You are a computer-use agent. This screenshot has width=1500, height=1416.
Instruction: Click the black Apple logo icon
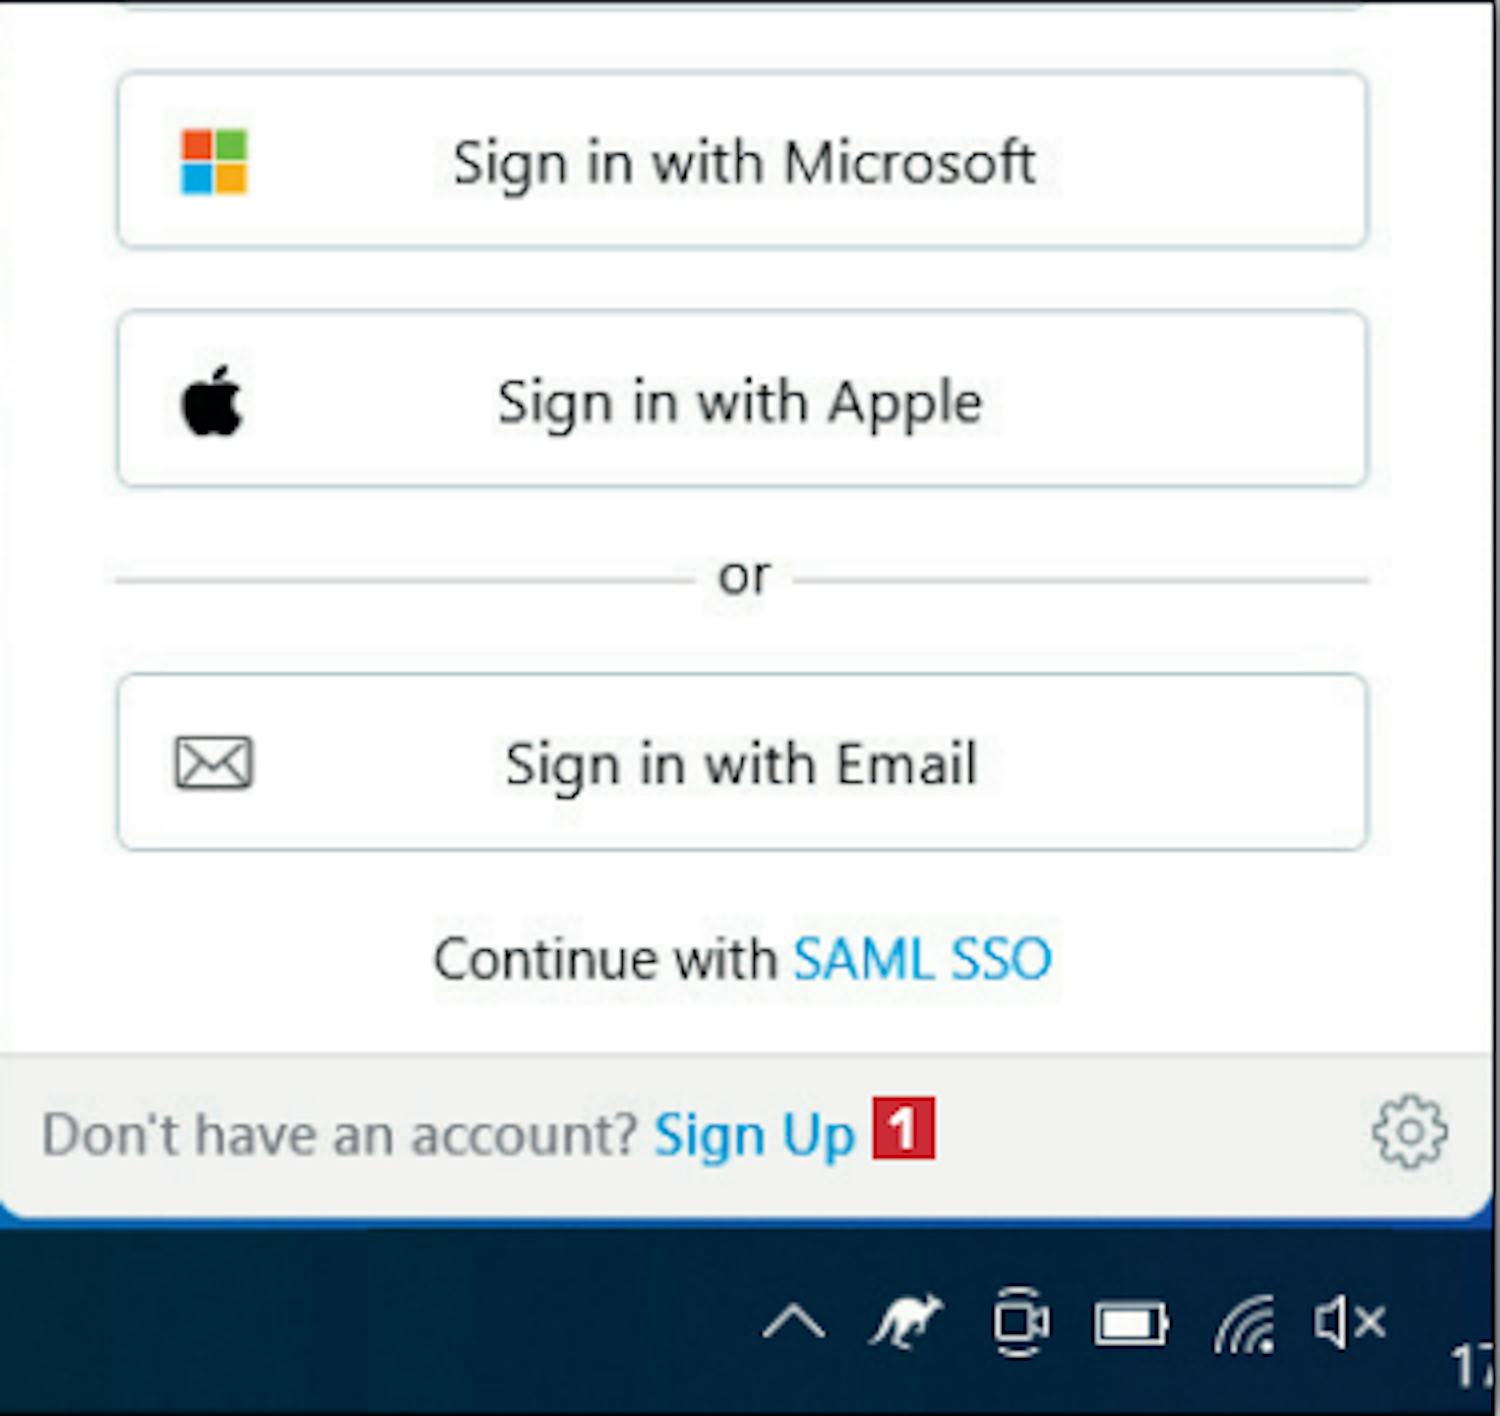point(211,401)
